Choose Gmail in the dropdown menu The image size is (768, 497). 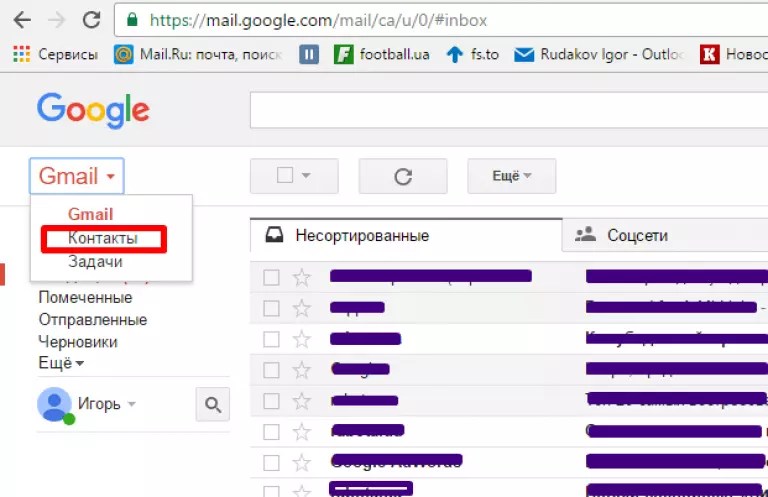click(x=91, y=214)
